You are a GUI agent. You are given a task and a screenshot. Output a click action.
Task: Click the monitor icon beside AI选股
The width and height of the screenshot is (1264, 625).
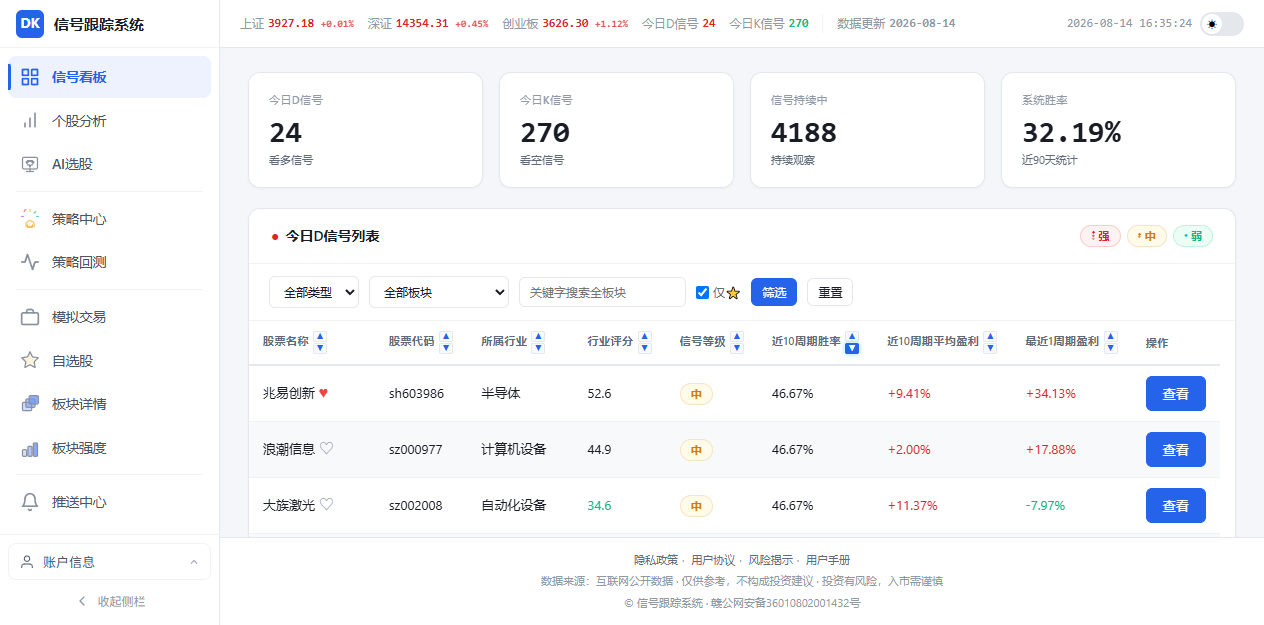coord(30,164)
